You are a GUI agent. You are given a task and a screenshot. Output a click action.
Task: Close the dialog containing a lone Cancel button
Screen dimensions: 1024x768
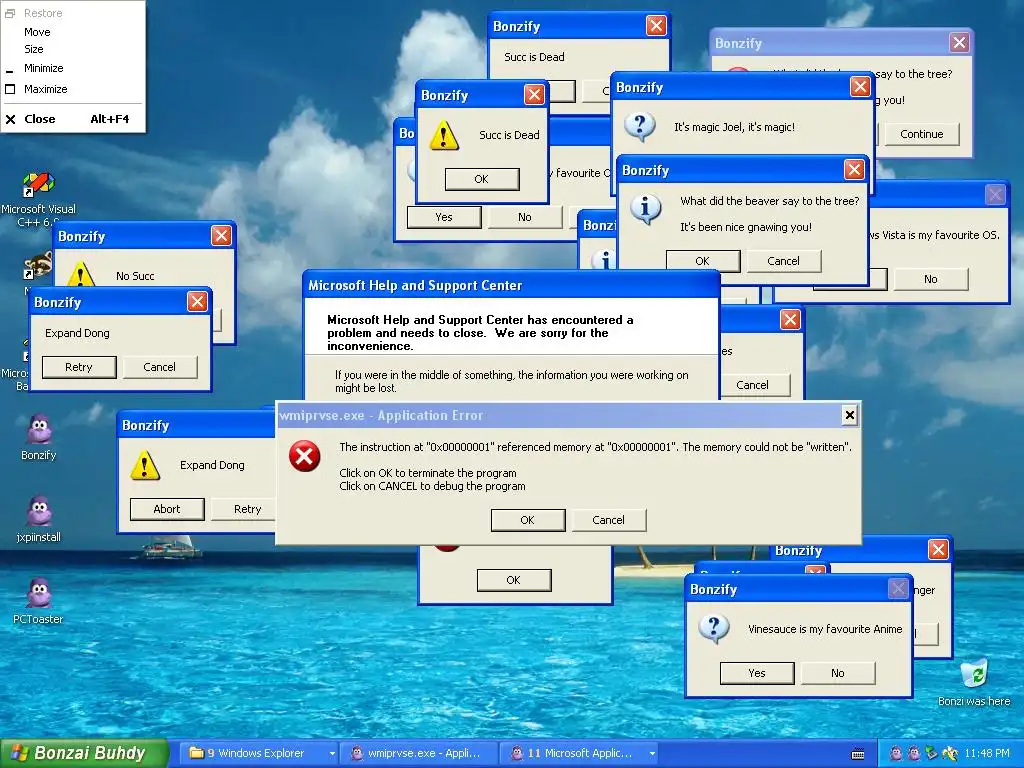click(790, 319)
